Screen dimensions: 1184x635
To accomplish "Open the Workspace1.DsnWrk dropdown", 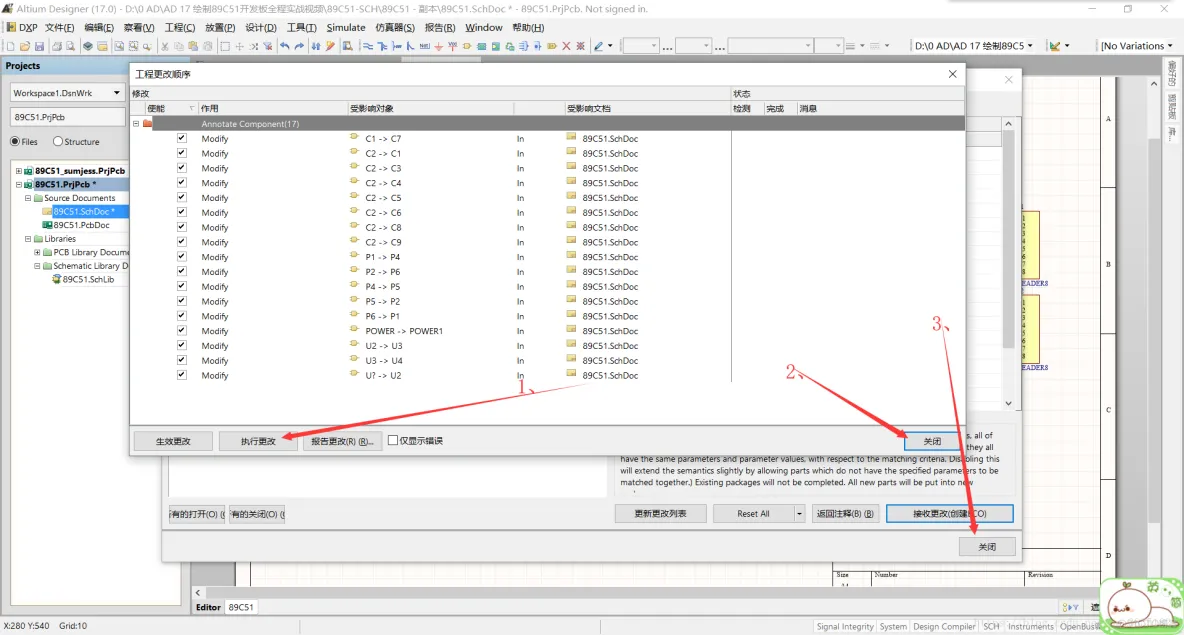I will click(x=116, y=93).
